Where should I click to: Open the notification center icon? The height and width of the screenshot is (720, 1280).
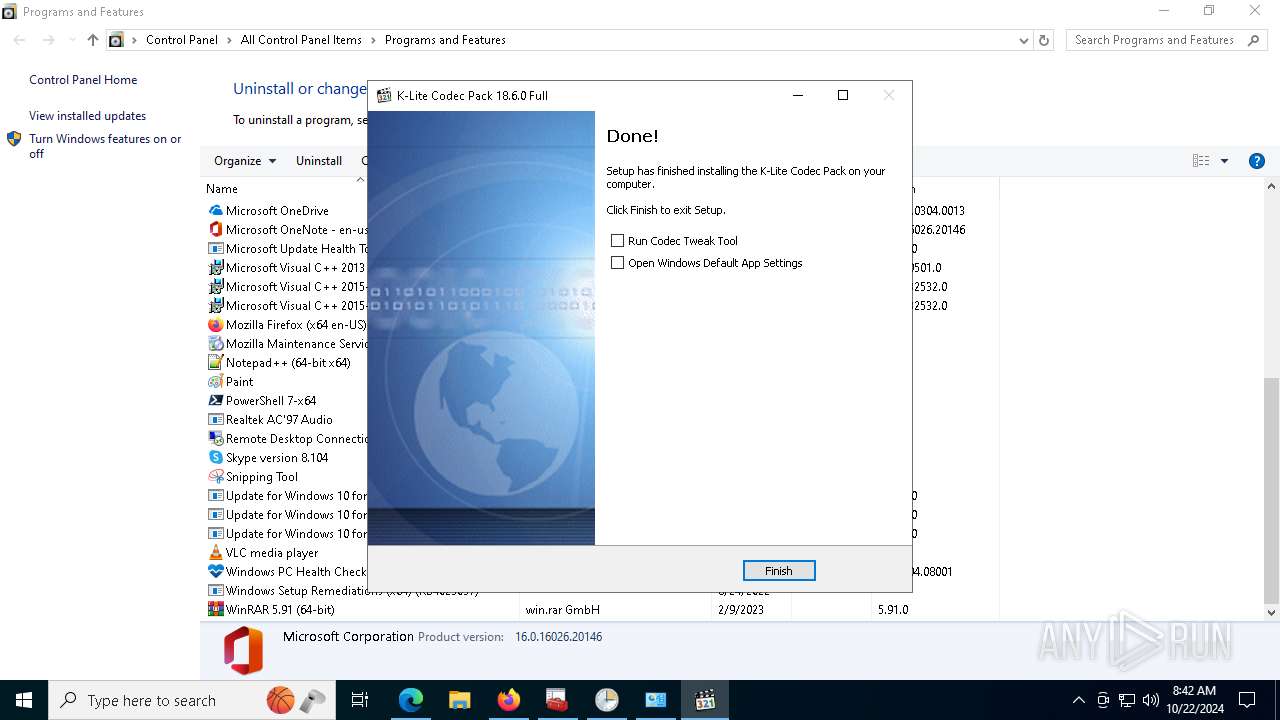click(x=1247, y=700)
